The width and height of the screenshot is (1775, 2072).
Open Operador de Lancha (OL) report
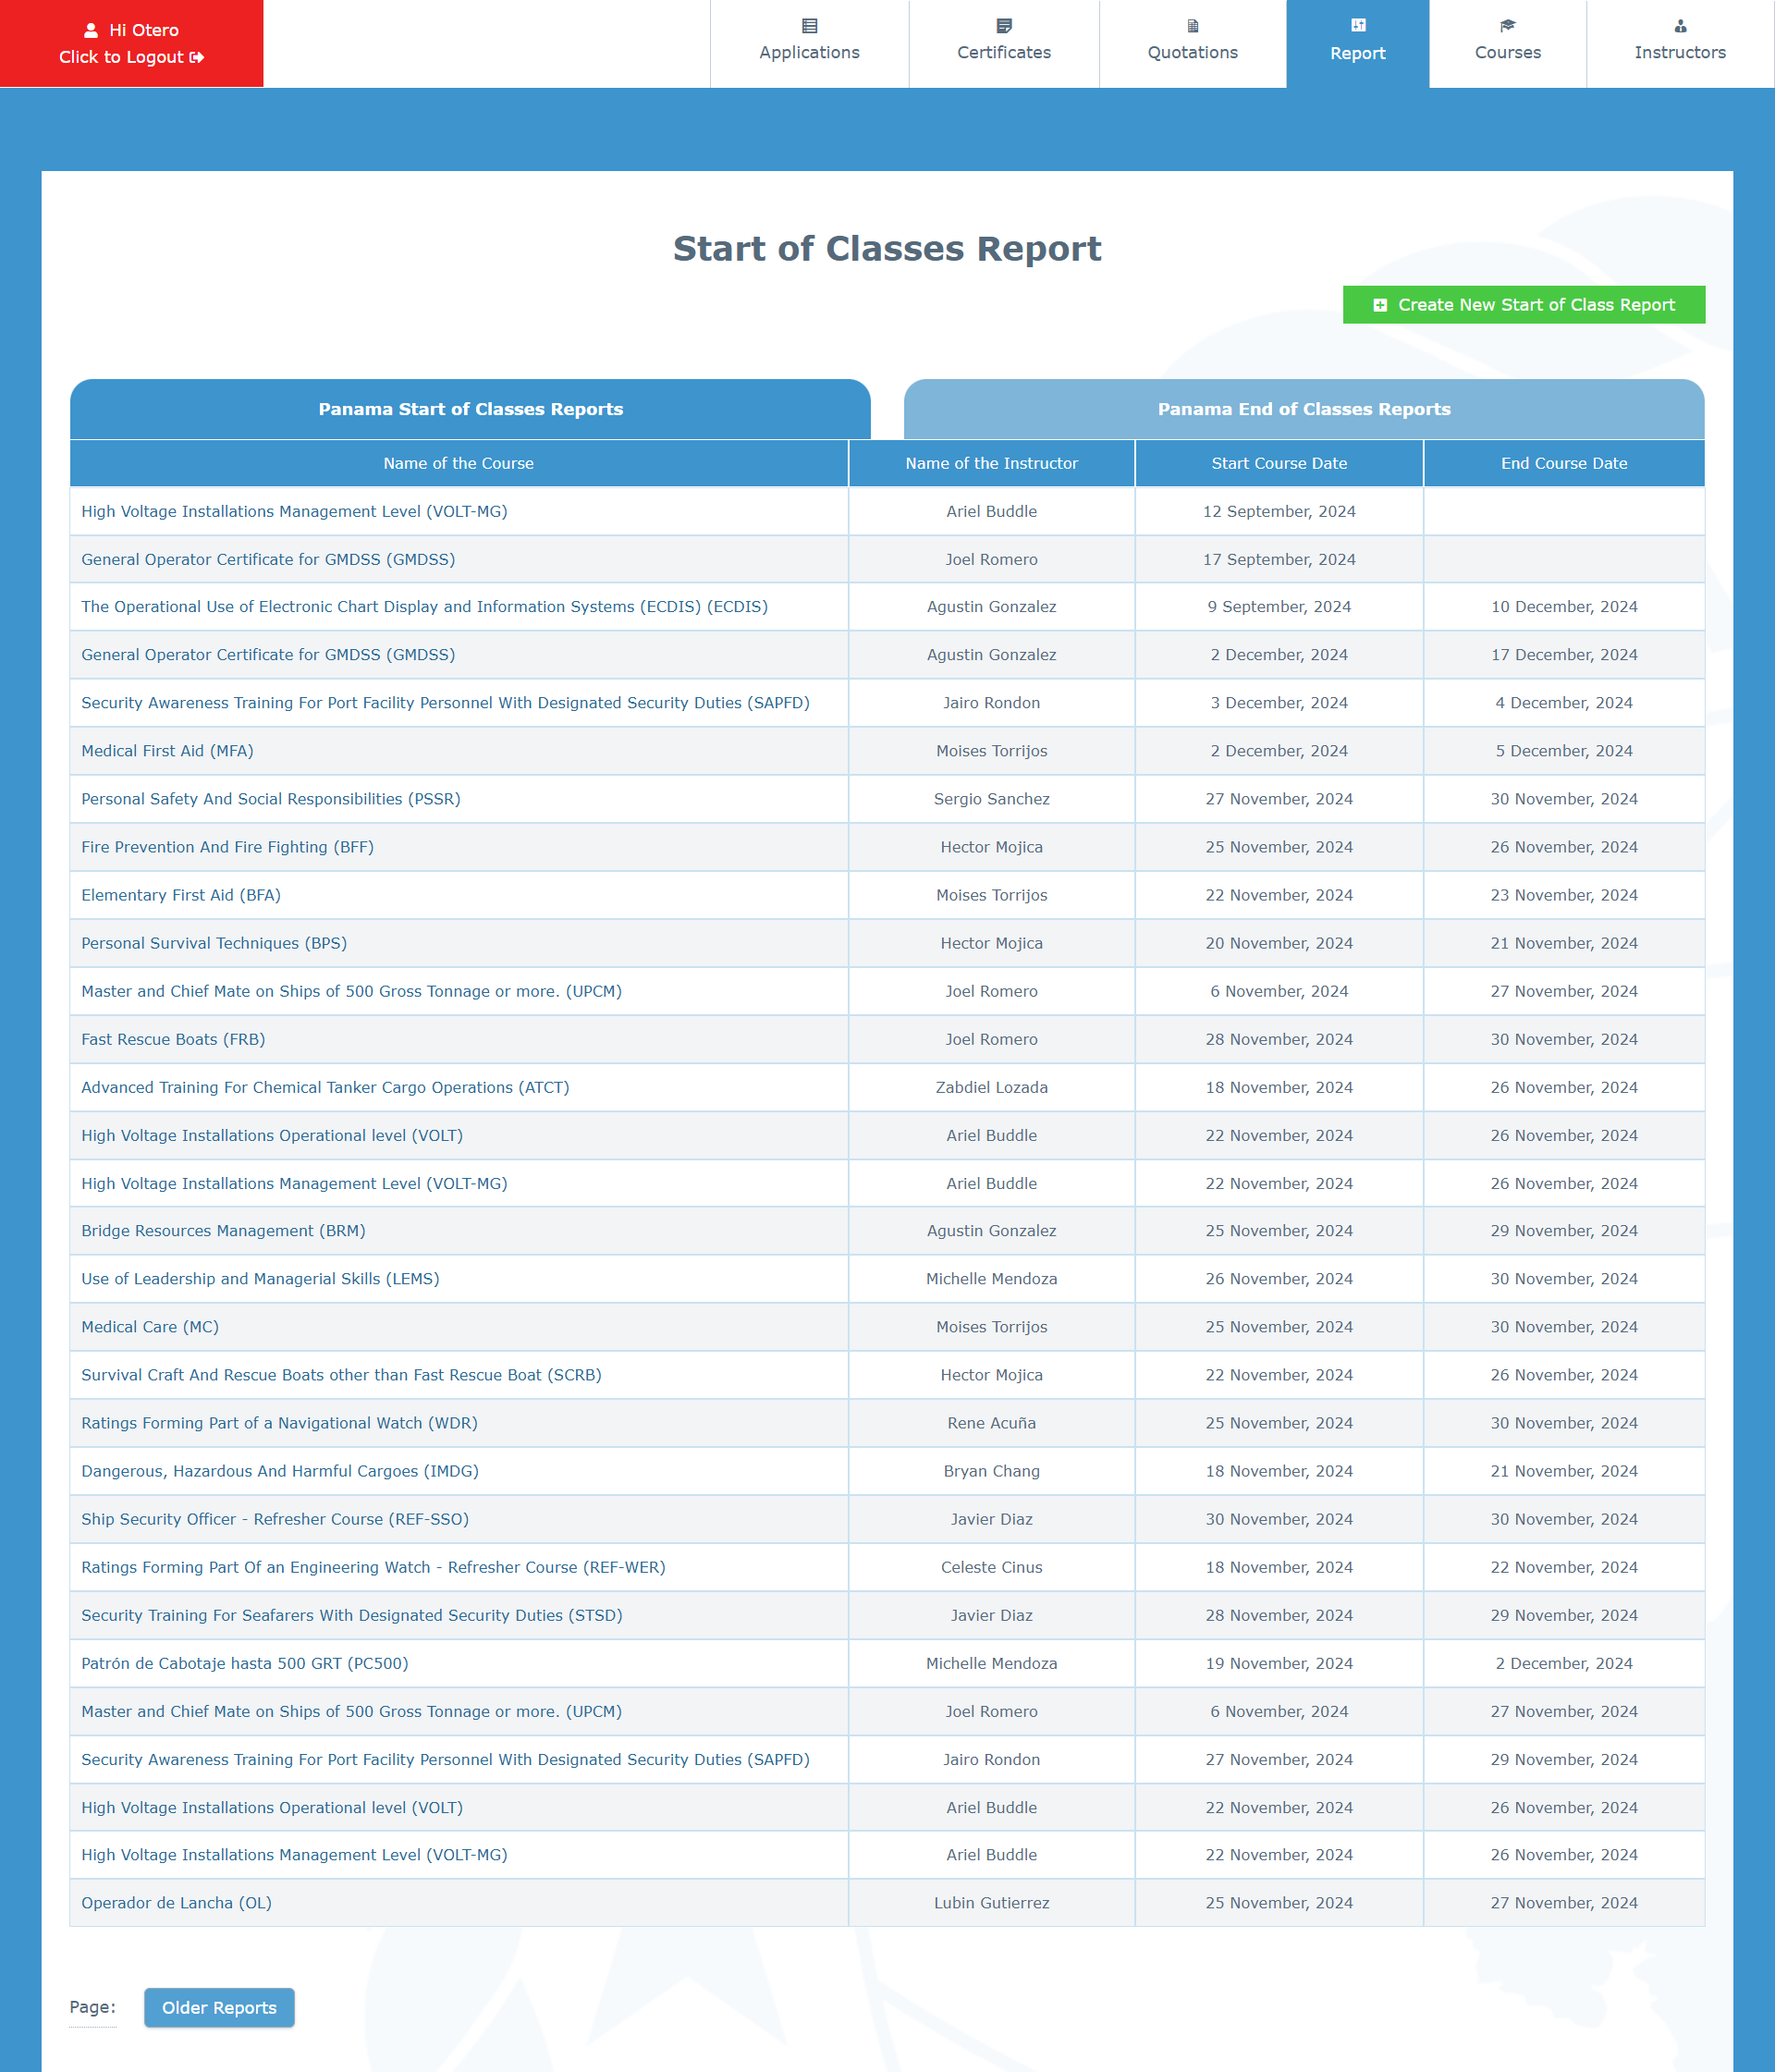[x=176, y=1903]
